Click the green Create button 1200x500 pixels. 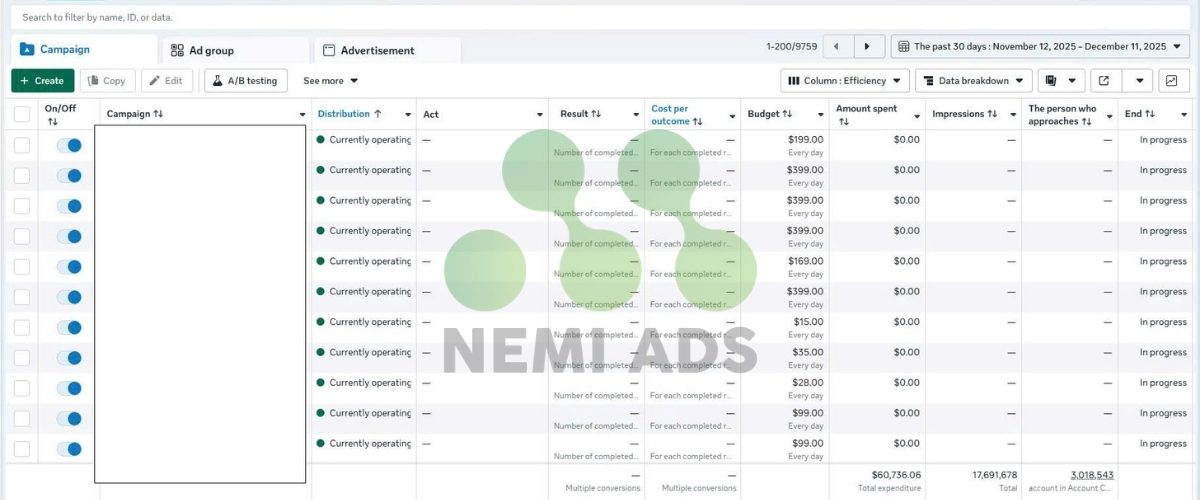(x=42, y=81)
